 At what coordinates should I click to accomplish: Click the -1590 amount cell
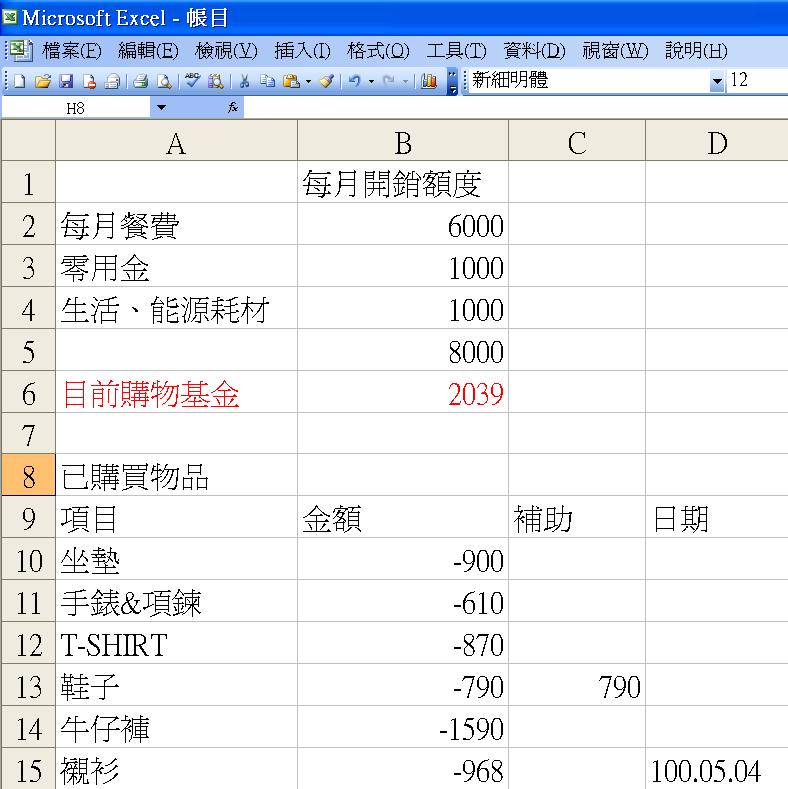pos(403,727)
